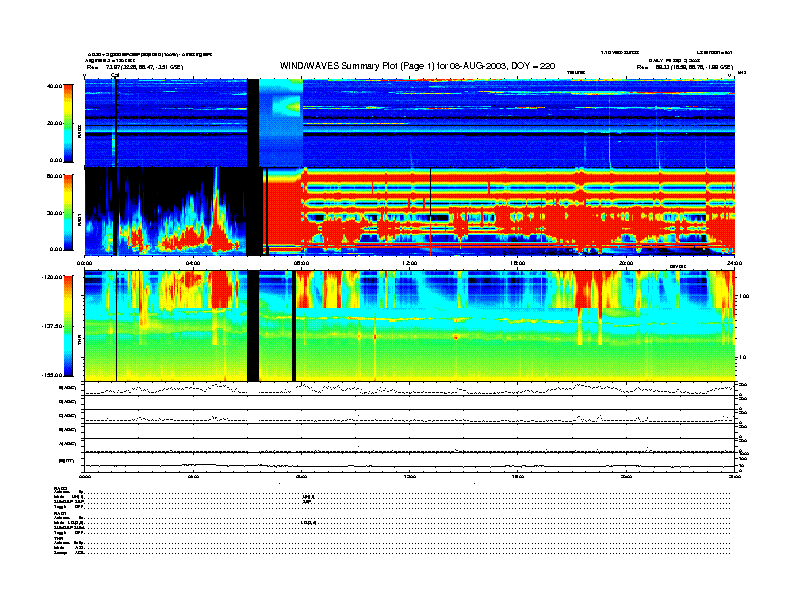Click the 30.00 value on RAD1 color scale

54,213
